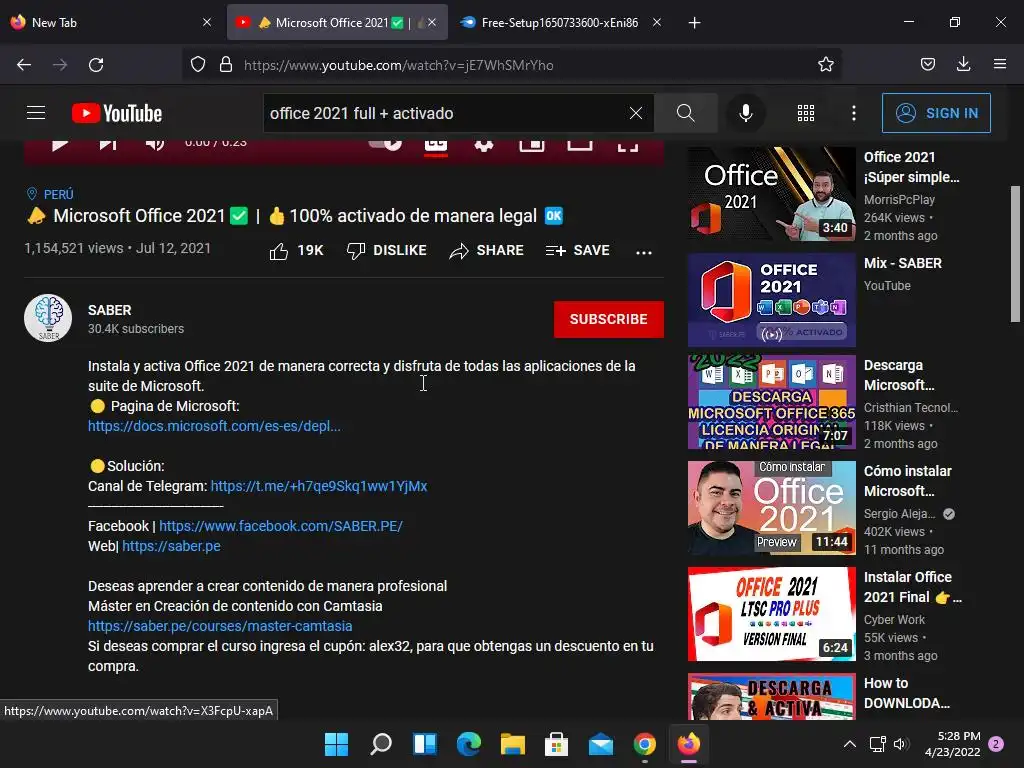Go back in browser history

pyautogui.click(x=24, y=65)
